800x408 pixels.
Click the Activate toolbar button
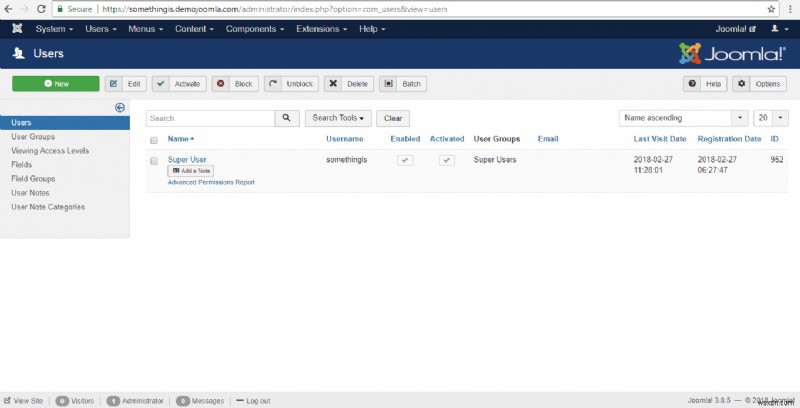(x=179, y=84)
